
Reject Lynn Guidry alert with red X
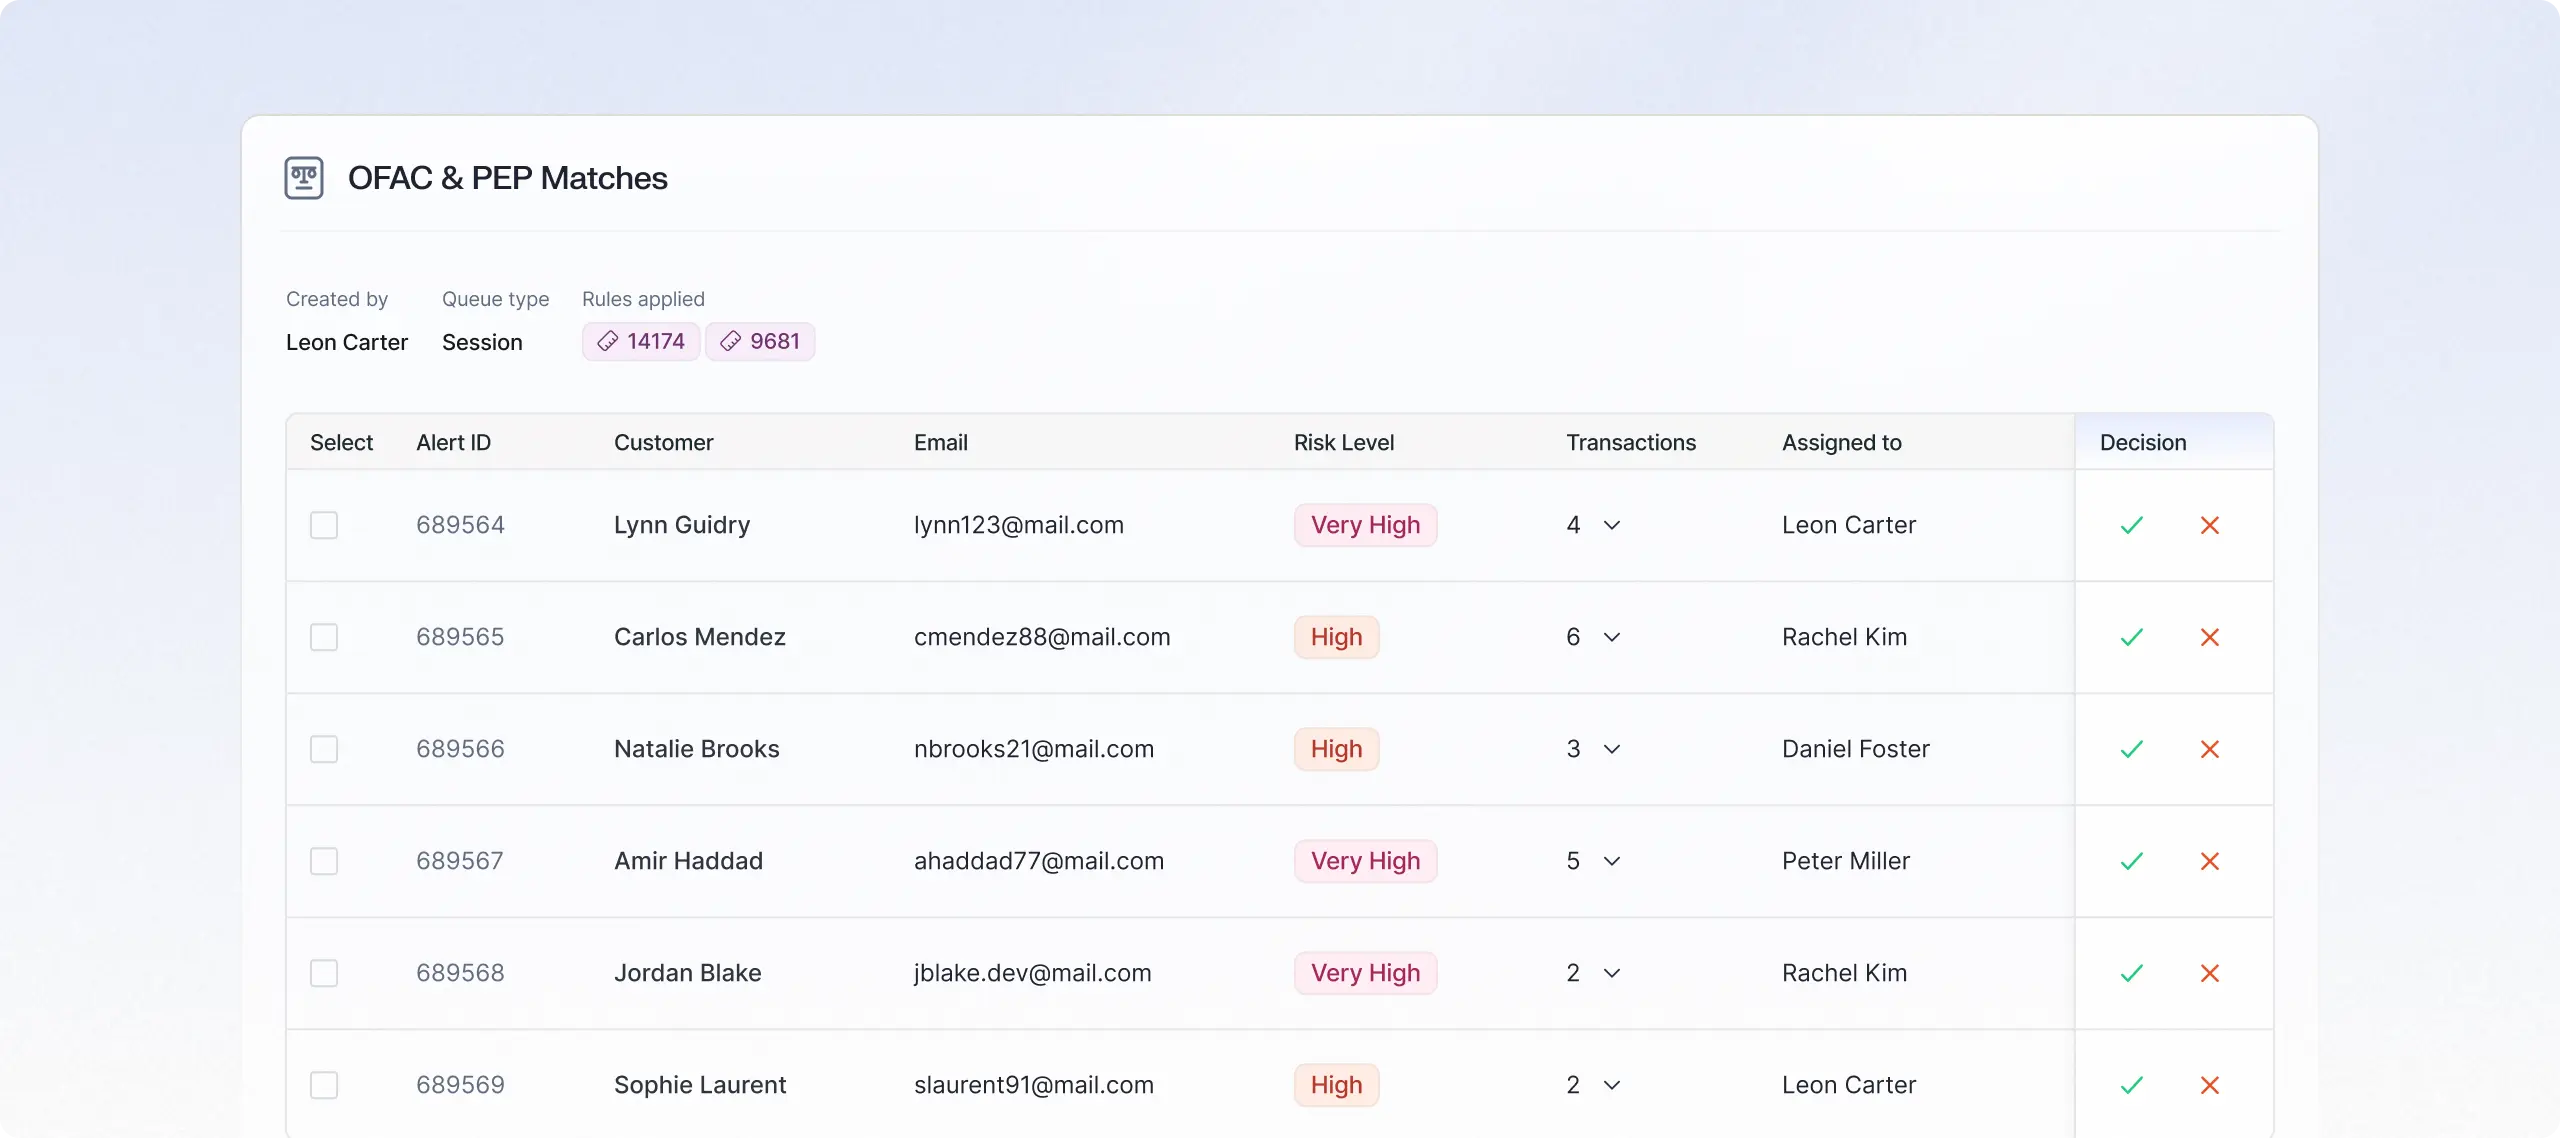[2209, 525]
